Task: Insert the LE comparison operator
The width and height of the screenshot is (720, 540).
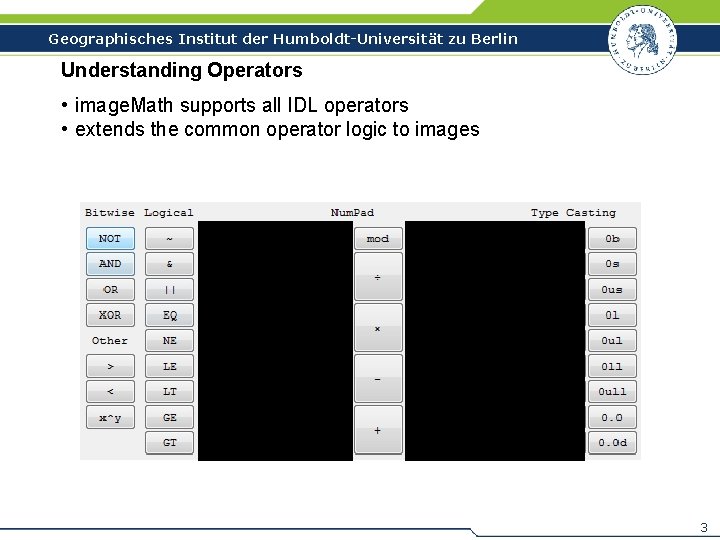Action: [x=169, y=366]
